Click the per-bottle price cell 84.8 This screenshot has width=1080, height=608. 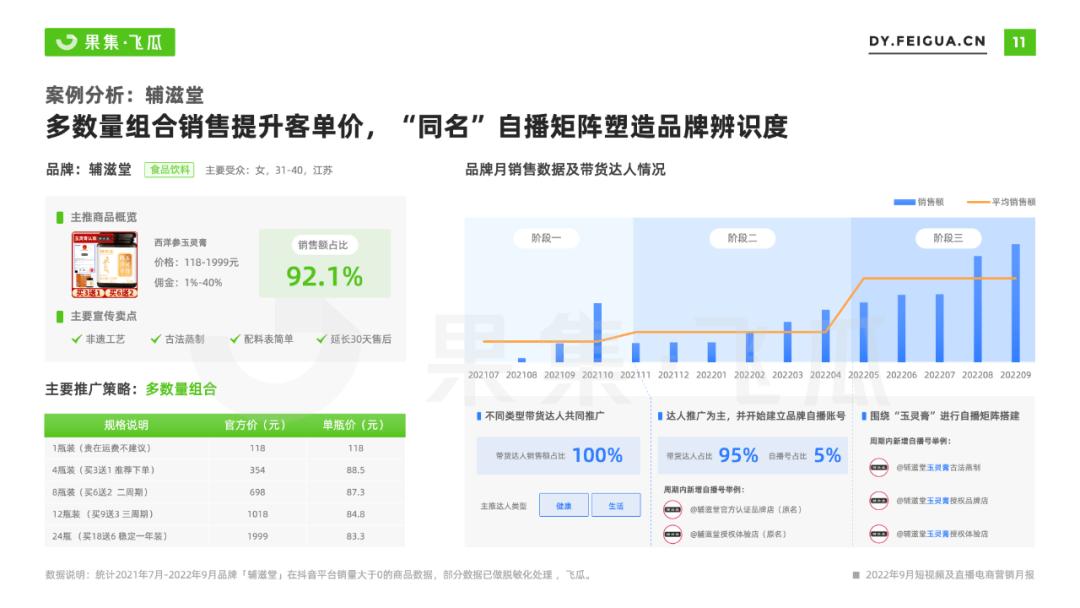pyautogui.click(x=355, y=514)
